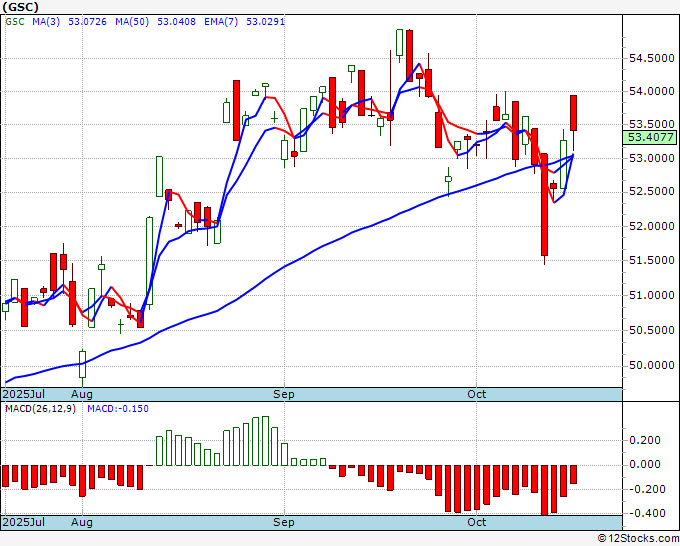Click Aug on the MACD panel date axis
The width and height of the screenshot is (680, 546).
click(82, 522)
